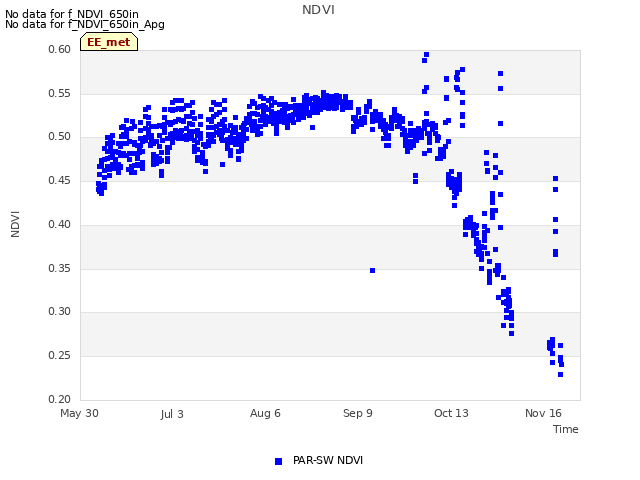
Task: Click the 0.25 y-axis value
Action: pyautogui.click(x=59, y=356)
